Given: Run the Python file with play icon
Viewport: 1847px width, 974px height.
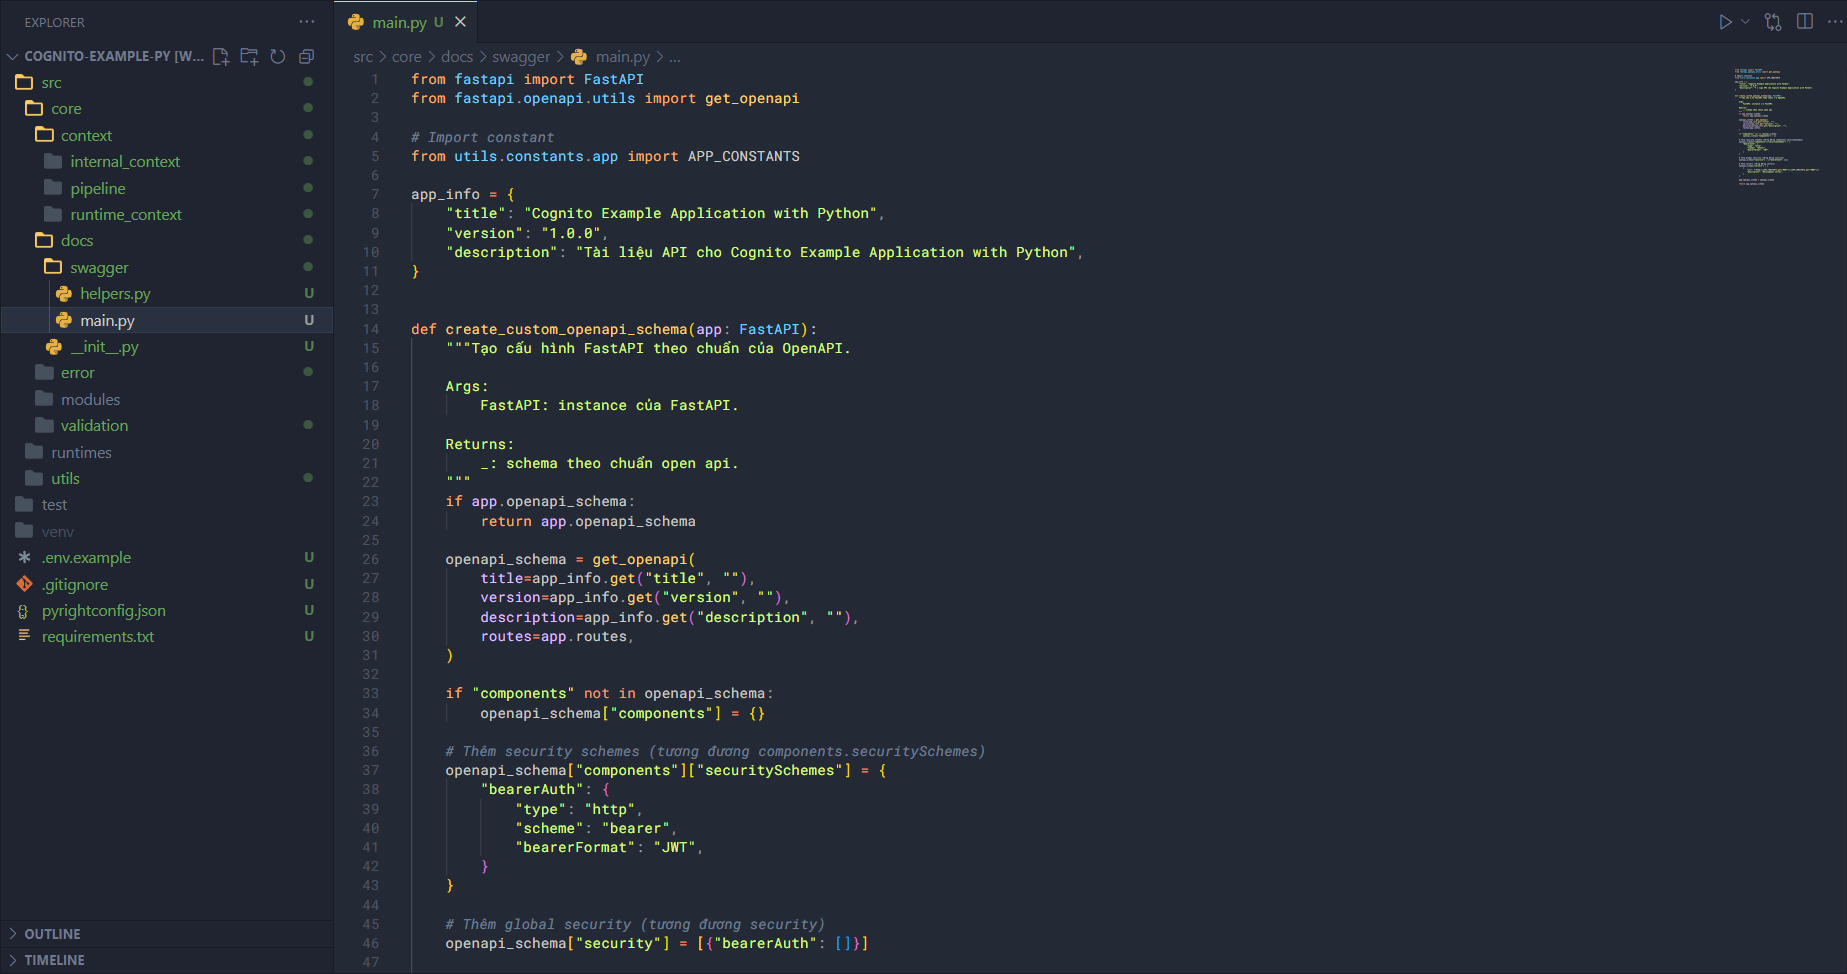Looking at the screenshot, I should pos(1725,22).
